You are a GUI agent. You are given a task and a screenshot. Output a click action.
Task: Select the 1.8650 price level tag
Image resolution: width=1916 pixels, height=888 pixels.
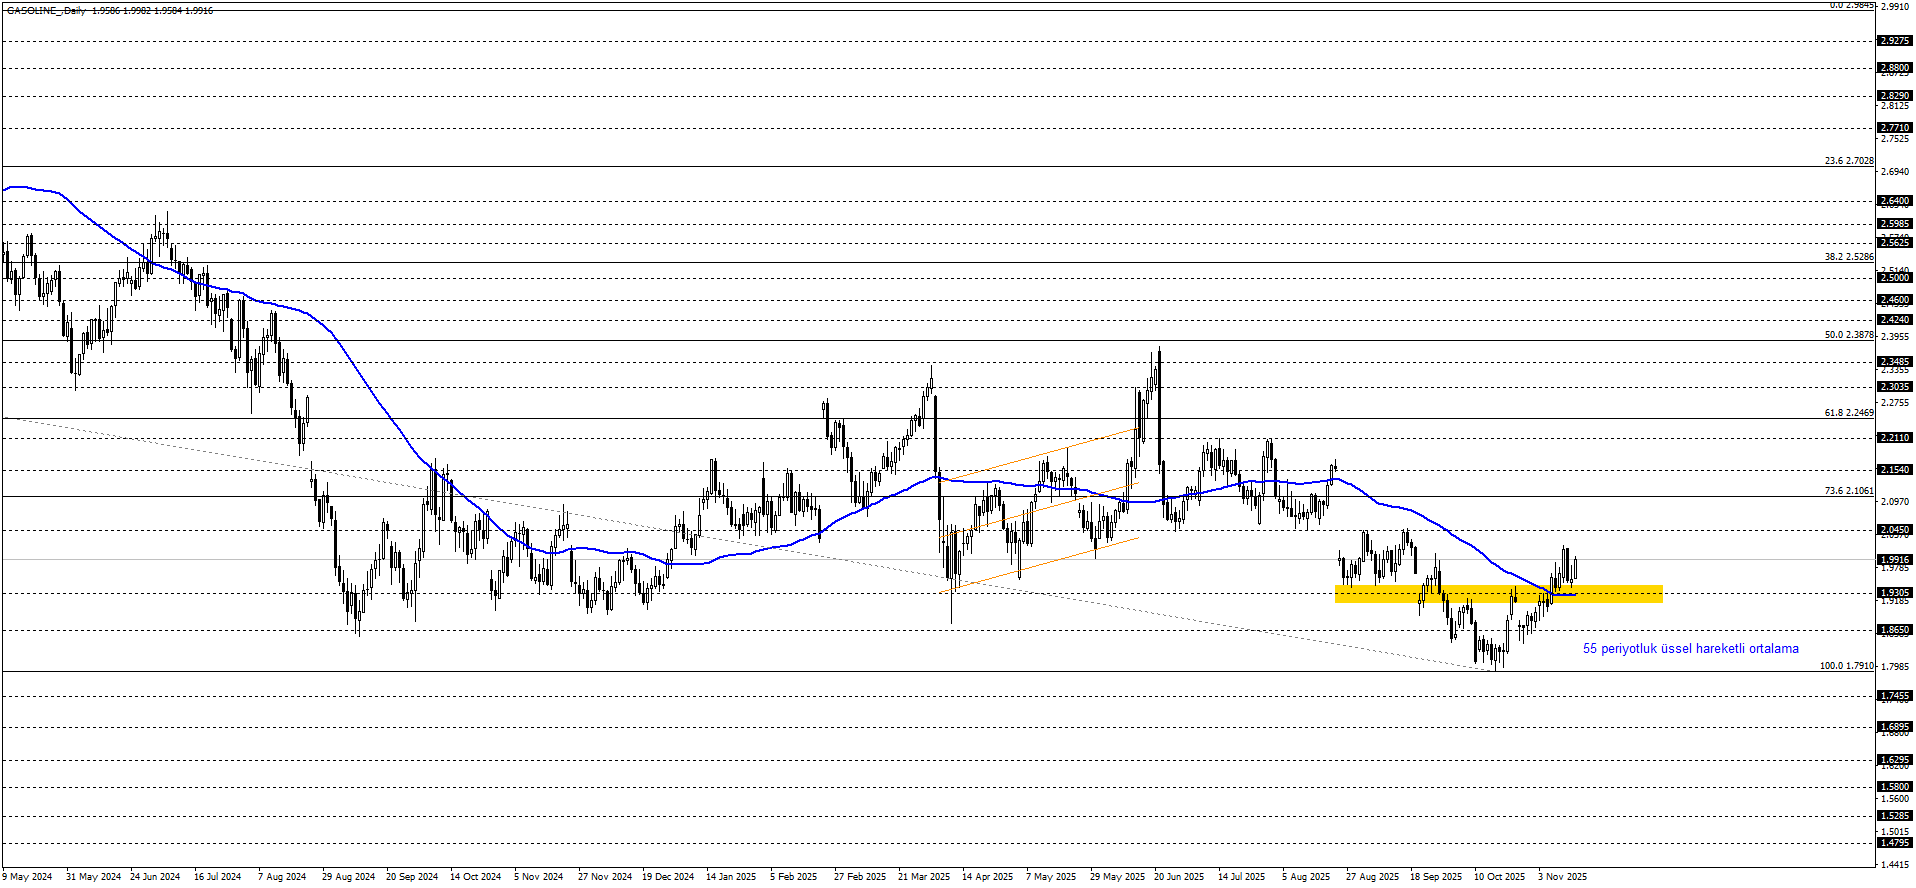click(x=1895, y=630)
